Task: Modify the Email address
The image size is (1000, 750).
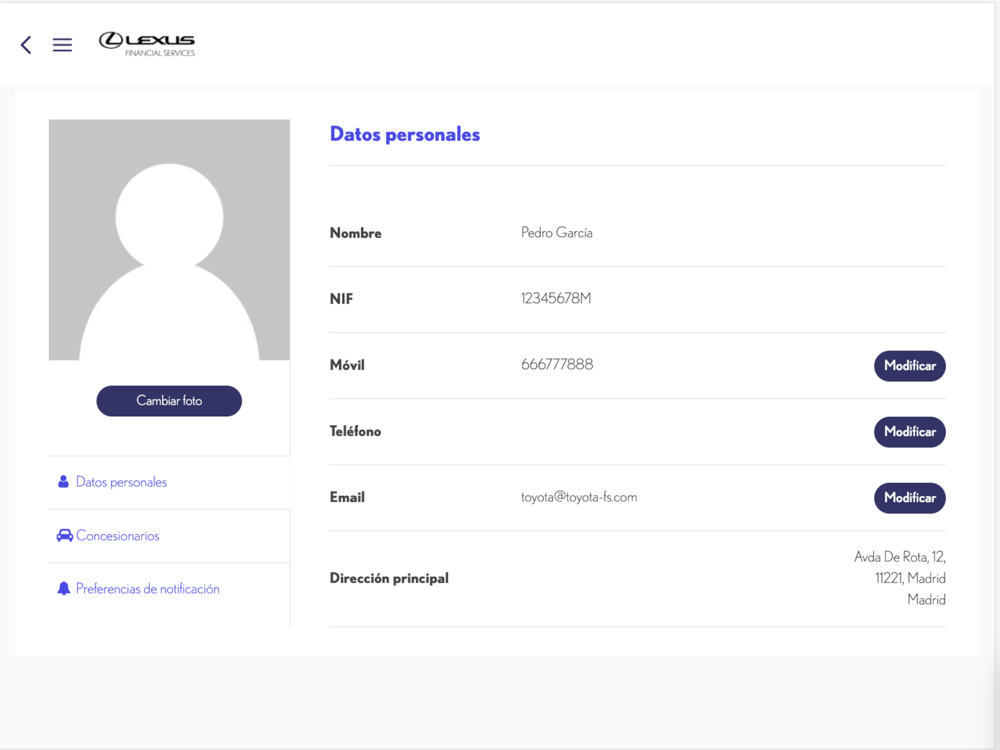Action: (x=909, y=497)
